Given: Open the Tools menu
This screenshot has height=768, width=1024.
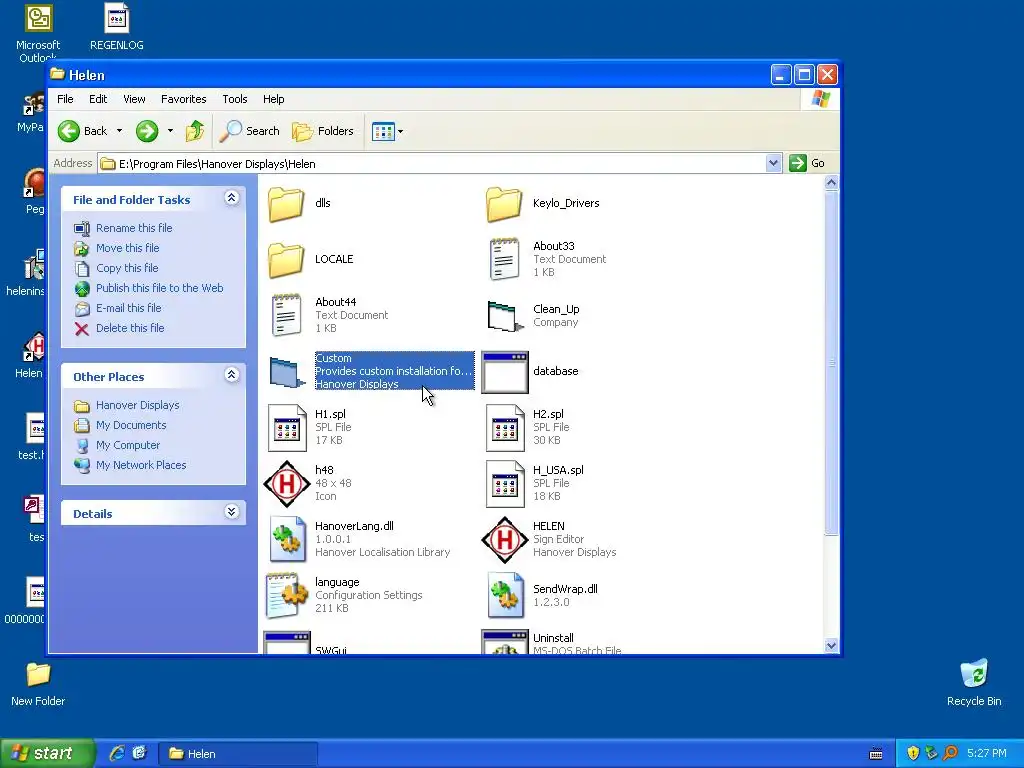Looking at the screenshot, I should point(234,99).
